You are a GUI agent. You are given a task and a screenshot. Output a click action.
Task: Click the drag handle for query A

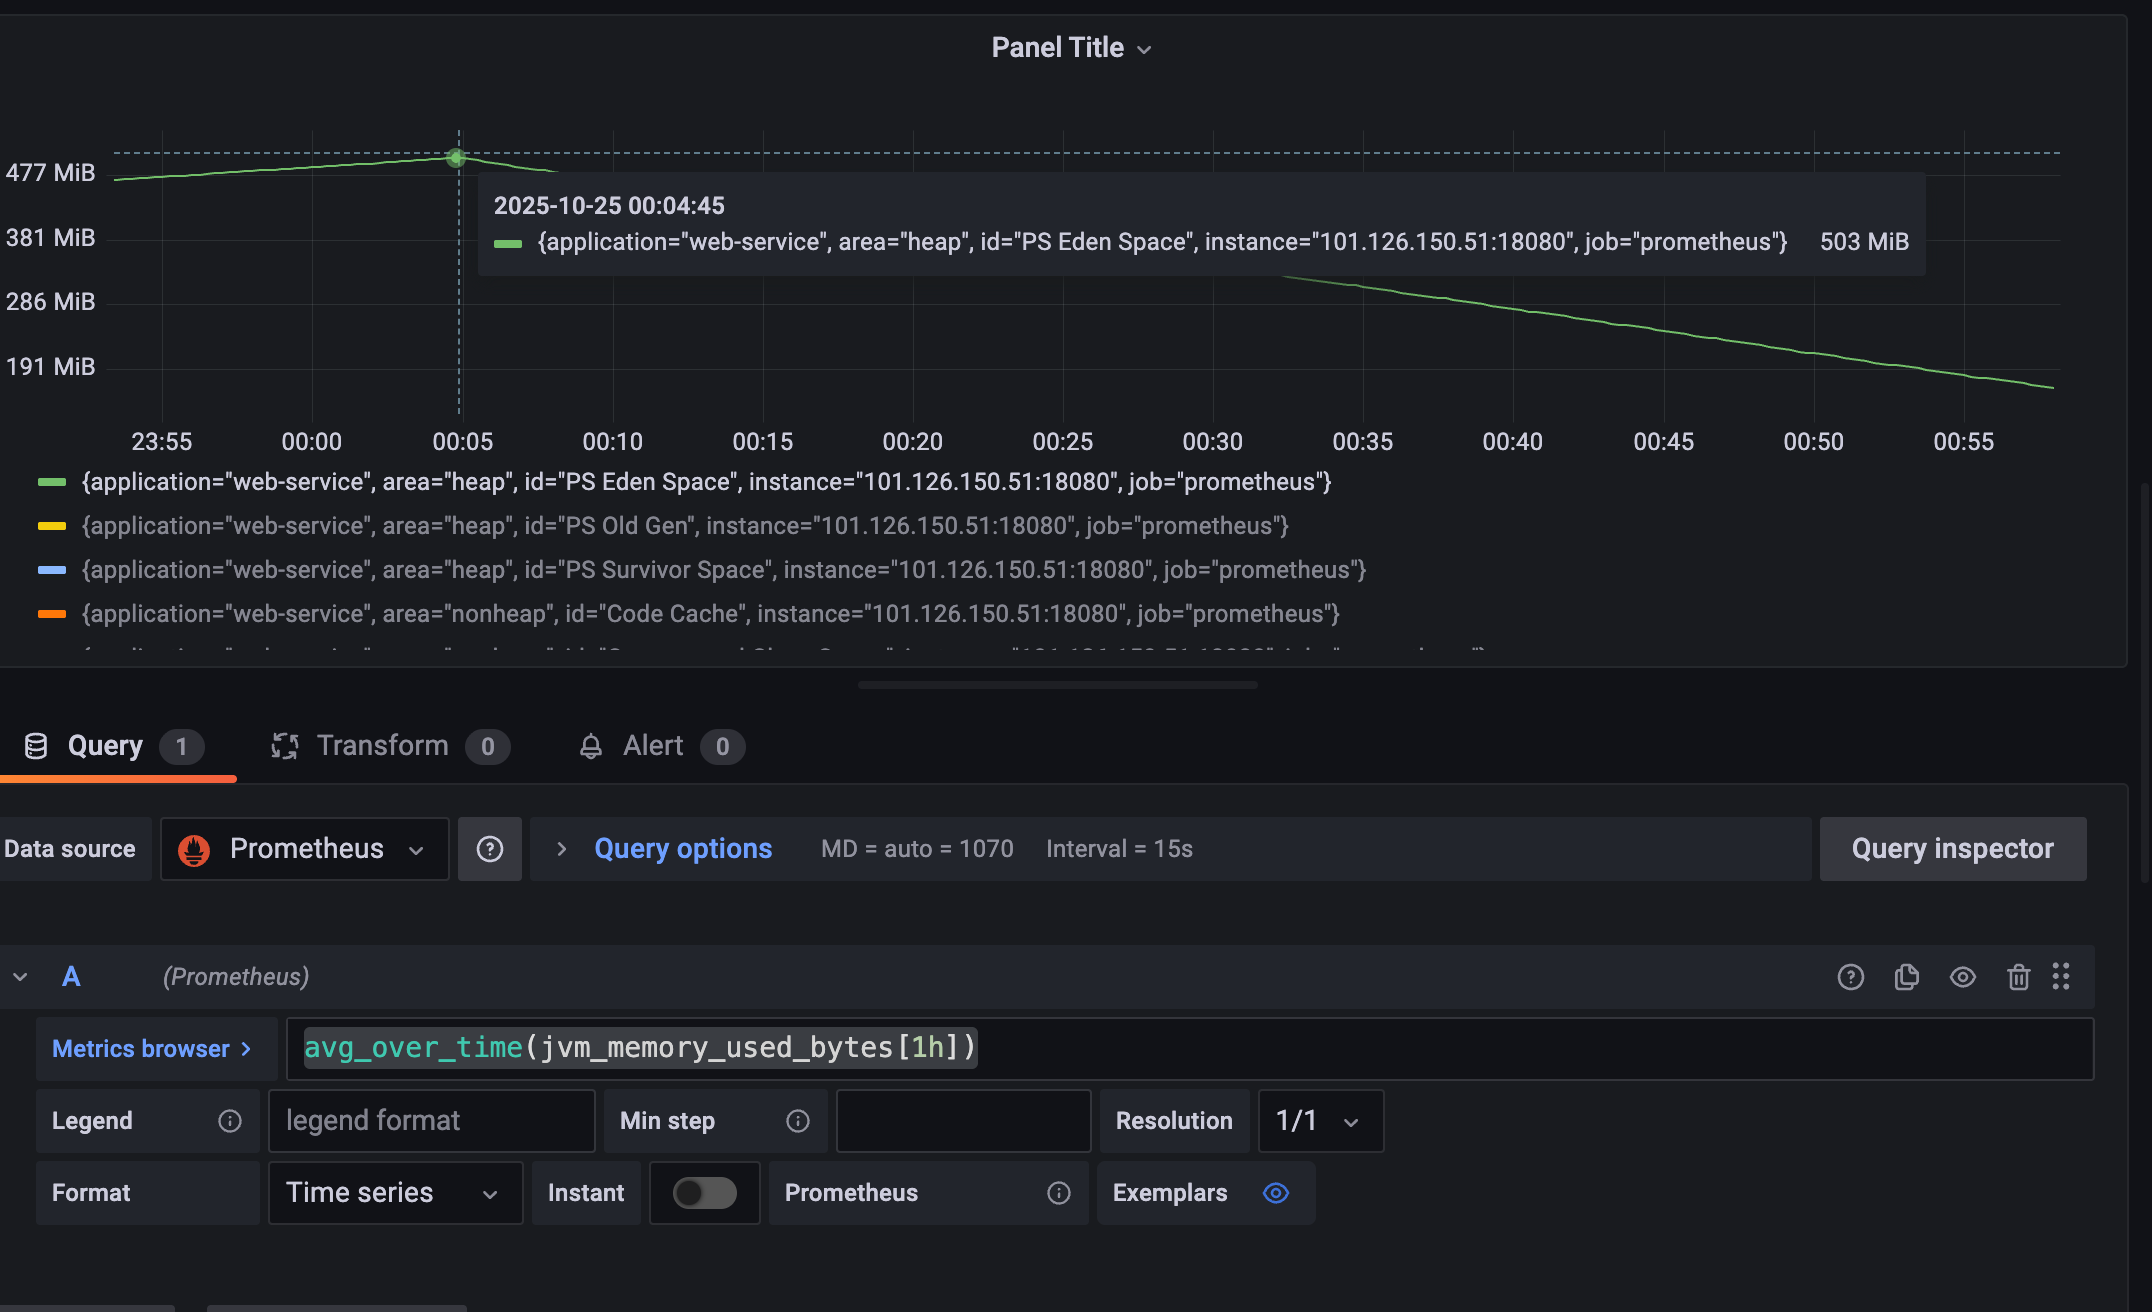coord(2061,977)
